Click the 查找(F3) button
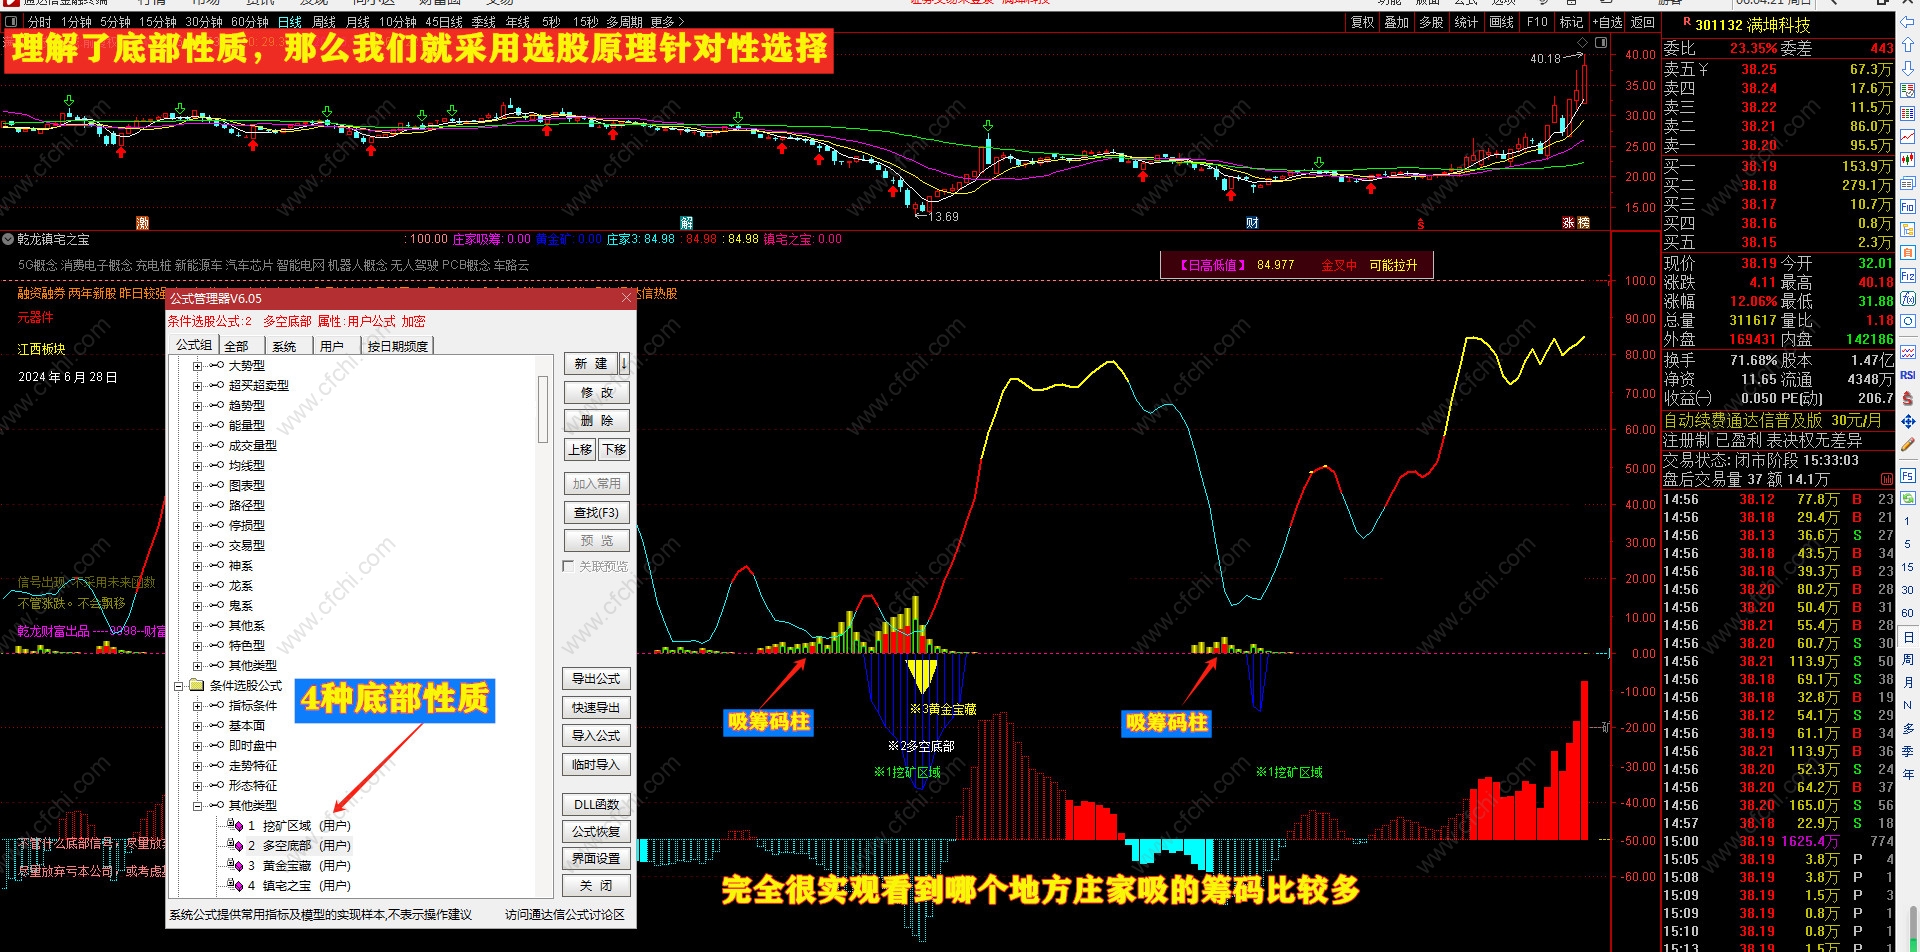This screenshot has height=952, width=1920. pyautogui.click(x=597, y=512)
